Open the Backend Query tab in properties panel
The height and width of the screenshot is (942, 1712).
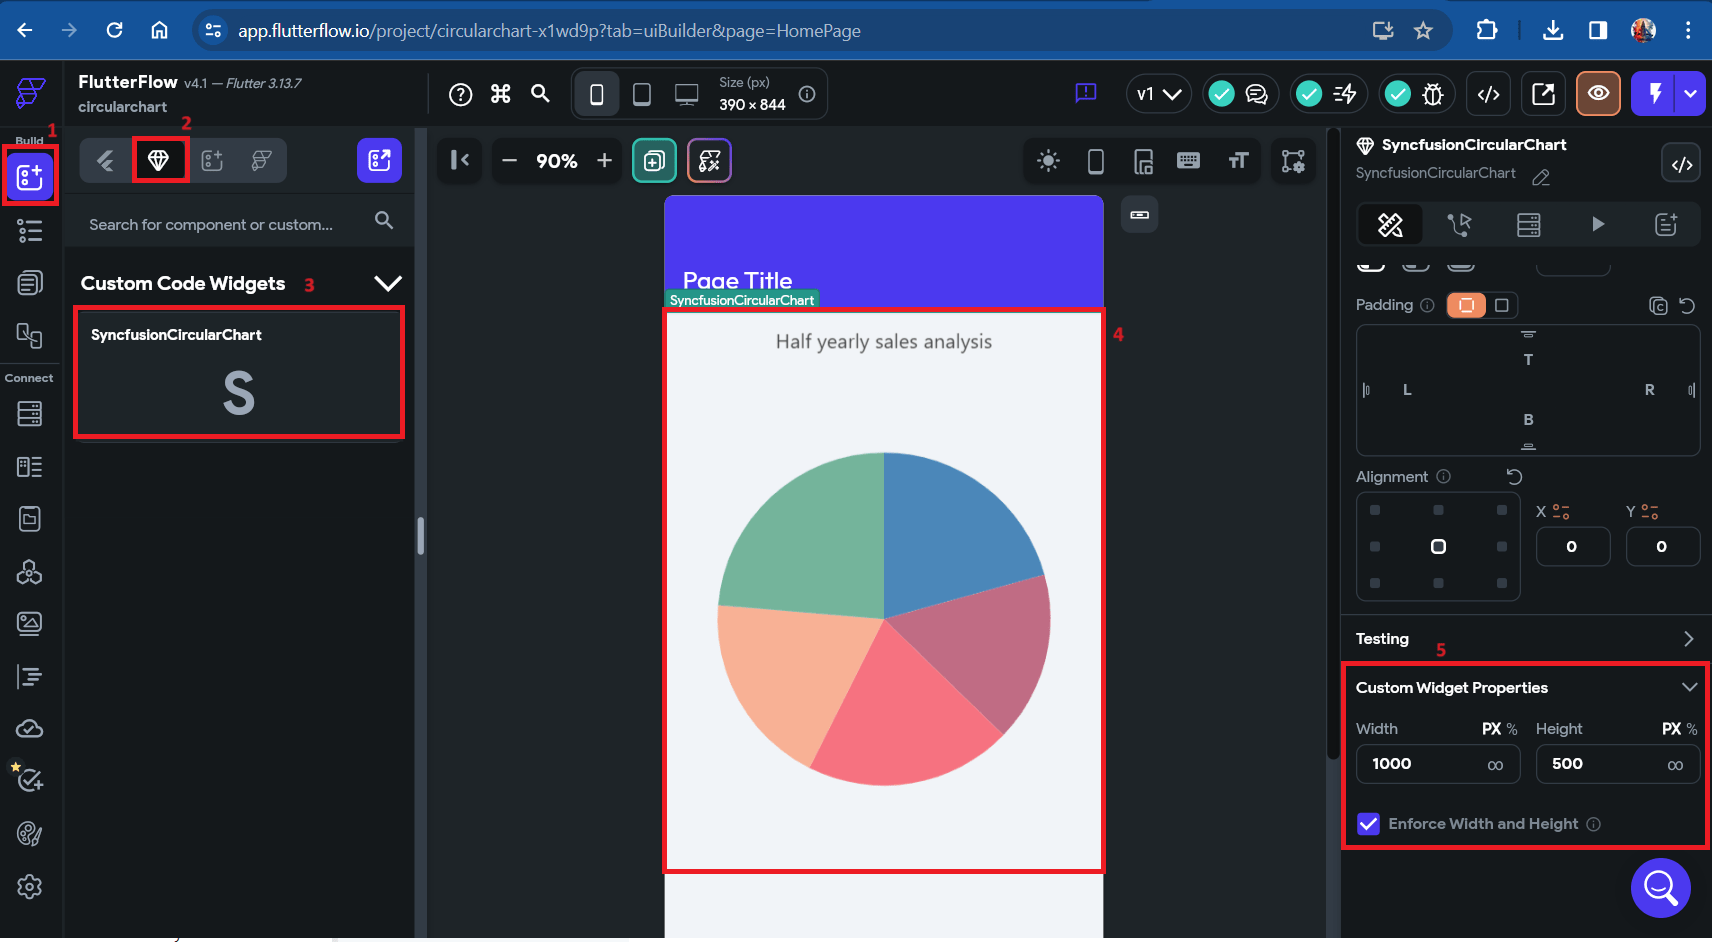(1529, 225)
